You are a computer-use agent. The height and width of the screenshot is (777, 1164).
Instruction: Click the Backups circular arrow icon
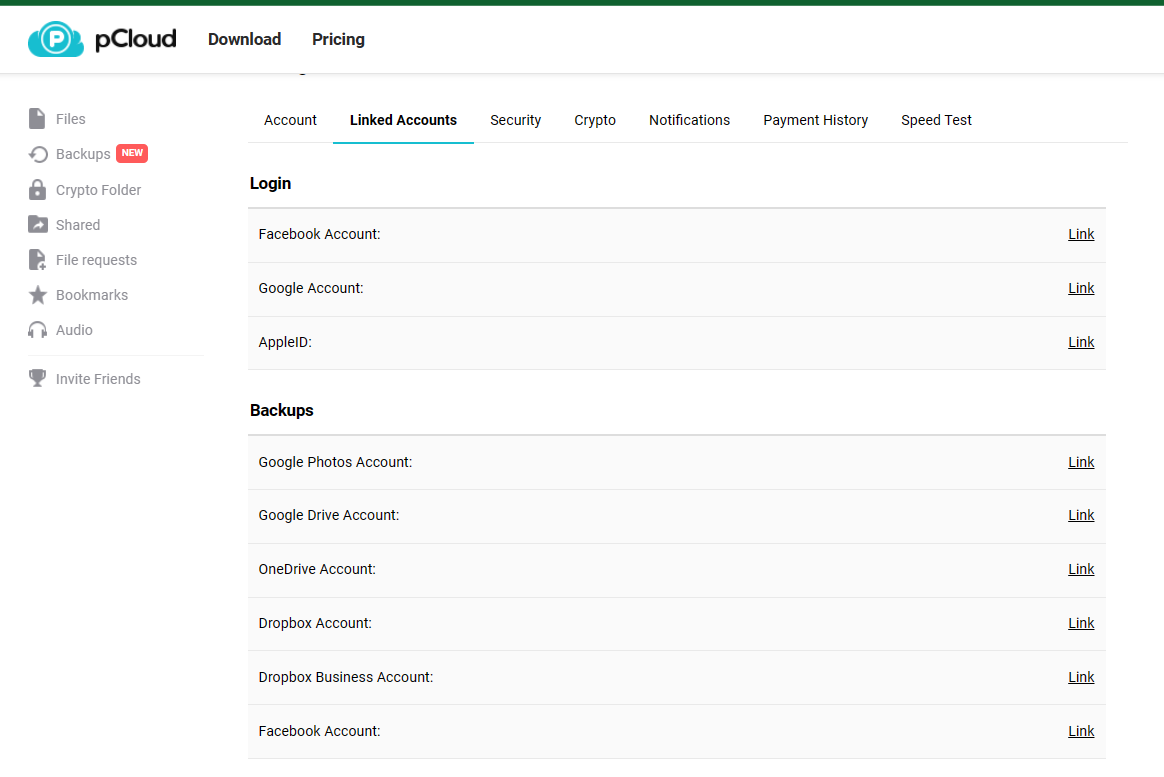38,154
